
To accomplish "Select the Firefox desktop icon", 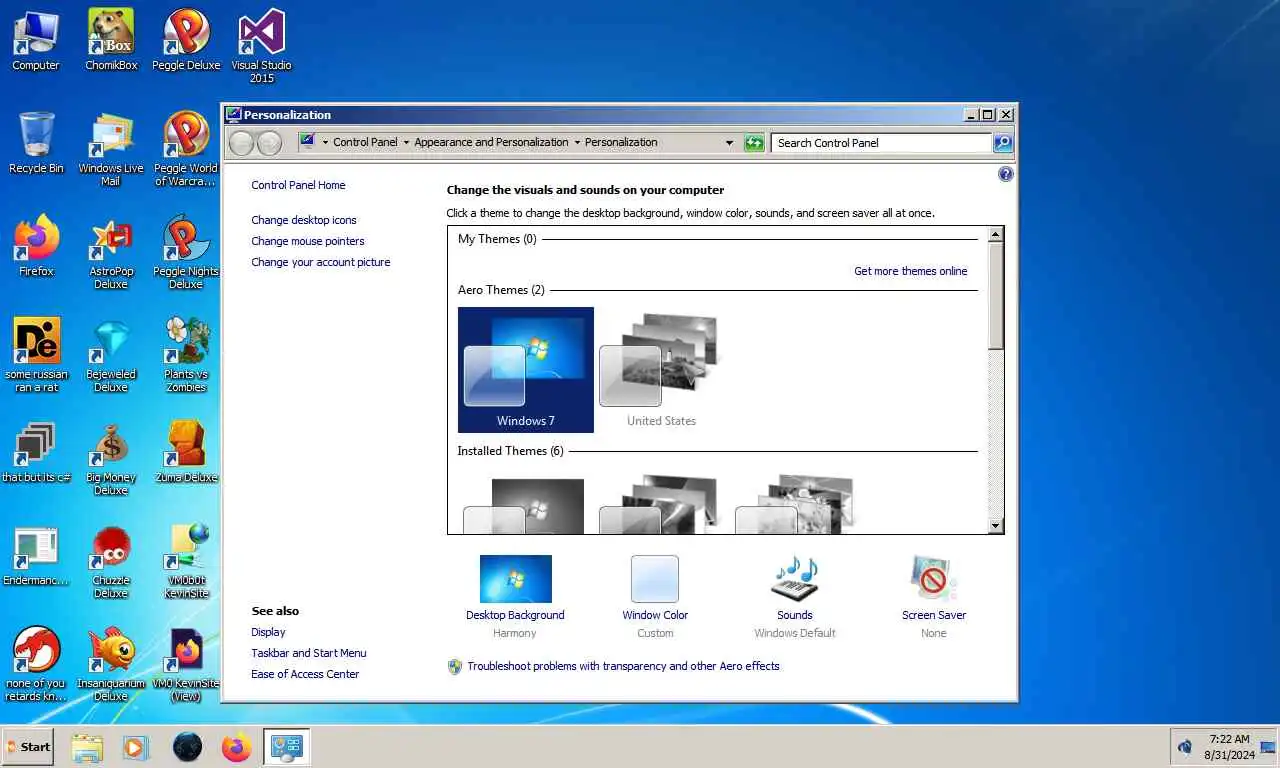I will tap(36, 247).
